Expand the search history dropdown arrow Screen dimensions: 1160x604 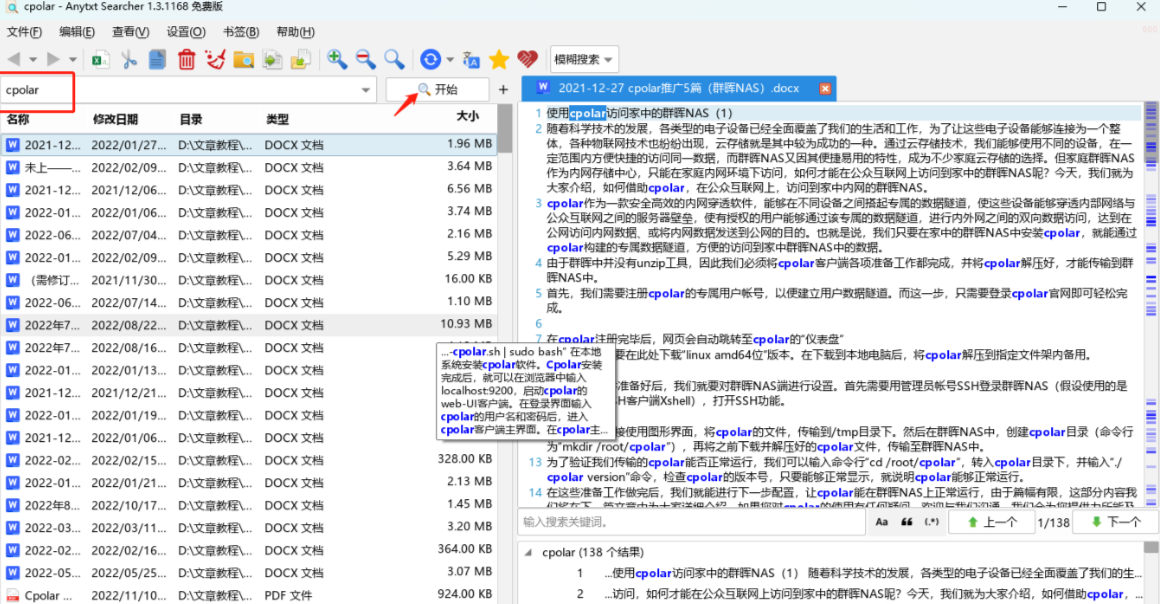pos(365,90)
